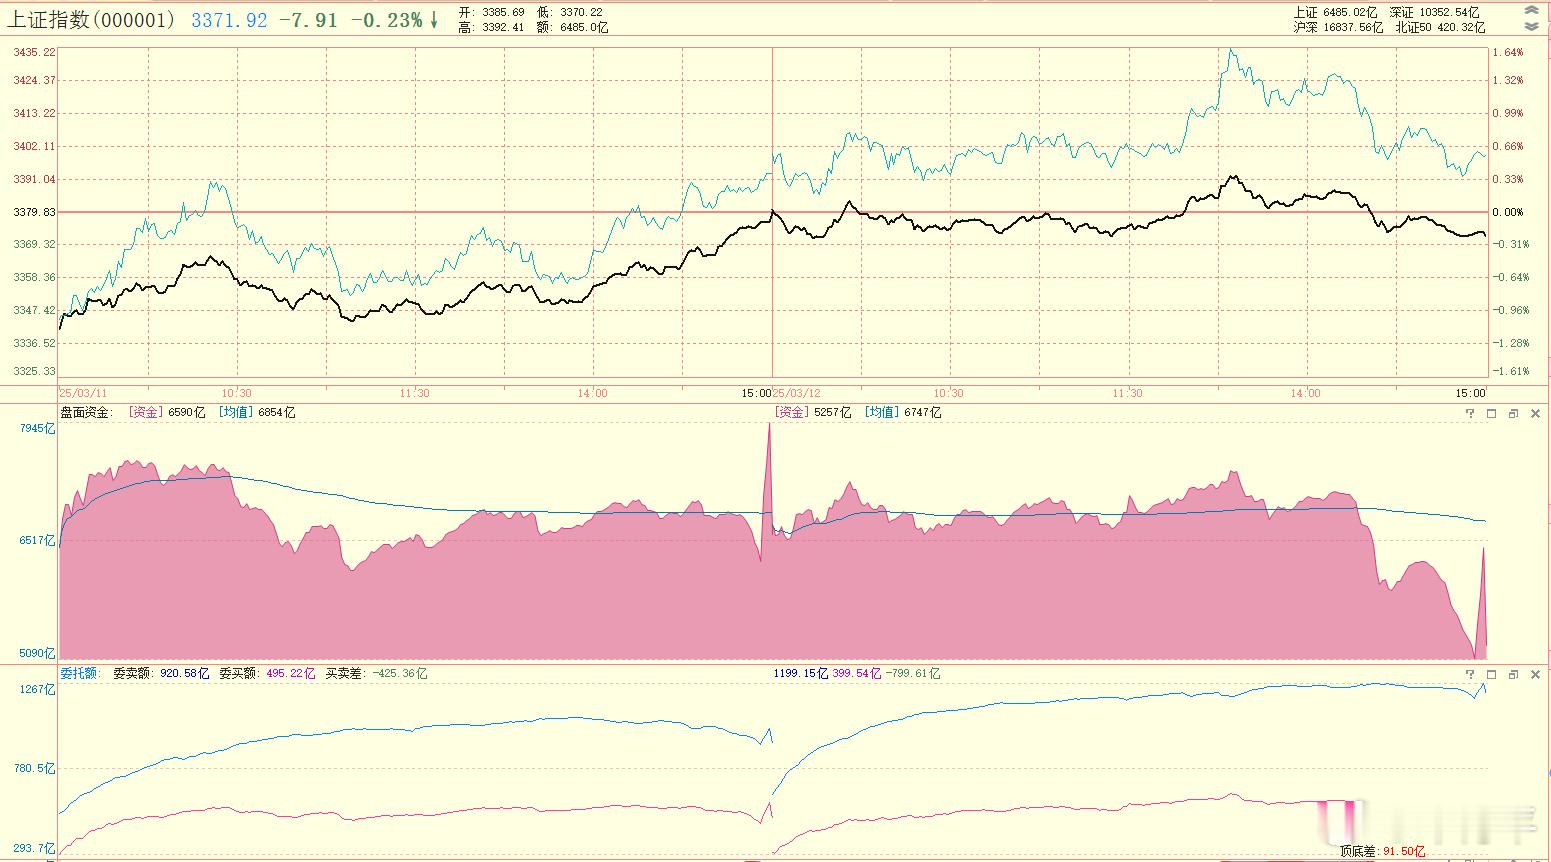Click the low price 3370.22

click(581, 12)
